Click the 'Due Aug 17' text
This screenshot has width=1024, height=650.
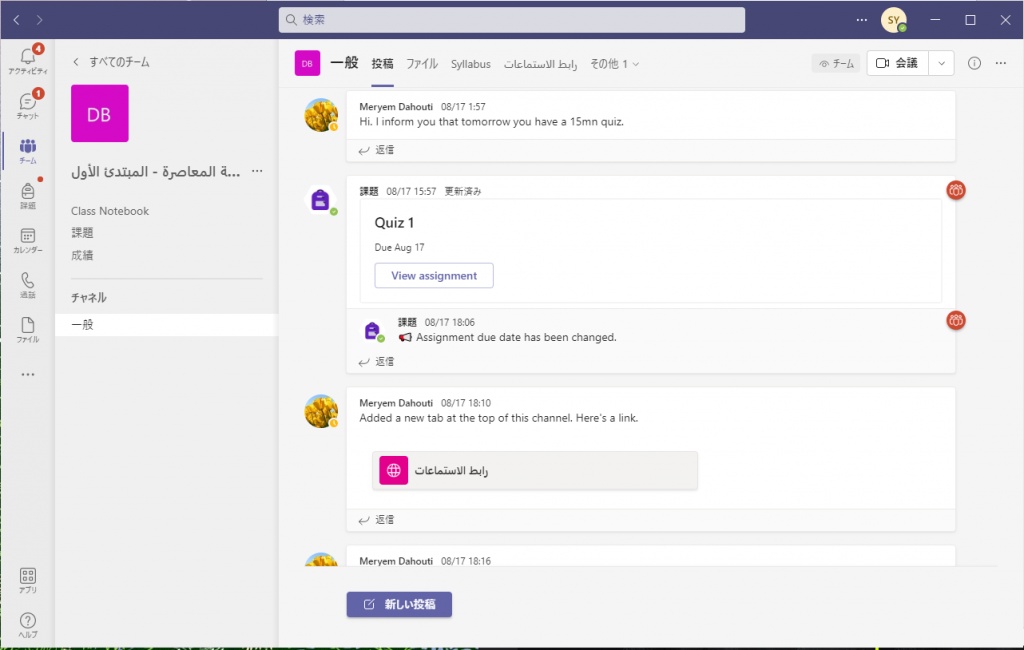pos(399,248)
